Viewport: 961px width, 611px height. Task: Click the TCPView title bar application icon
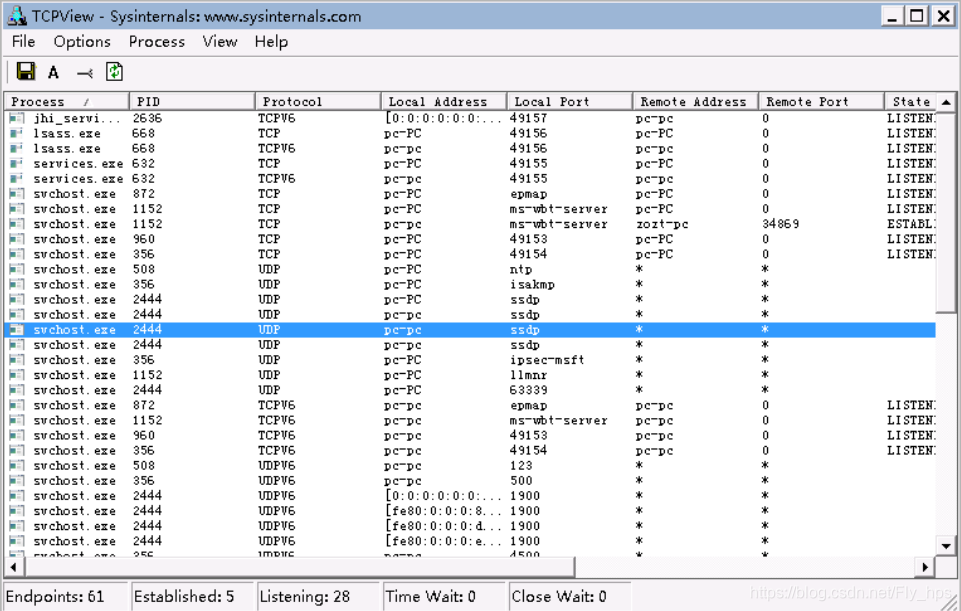(x=17, y=17)
